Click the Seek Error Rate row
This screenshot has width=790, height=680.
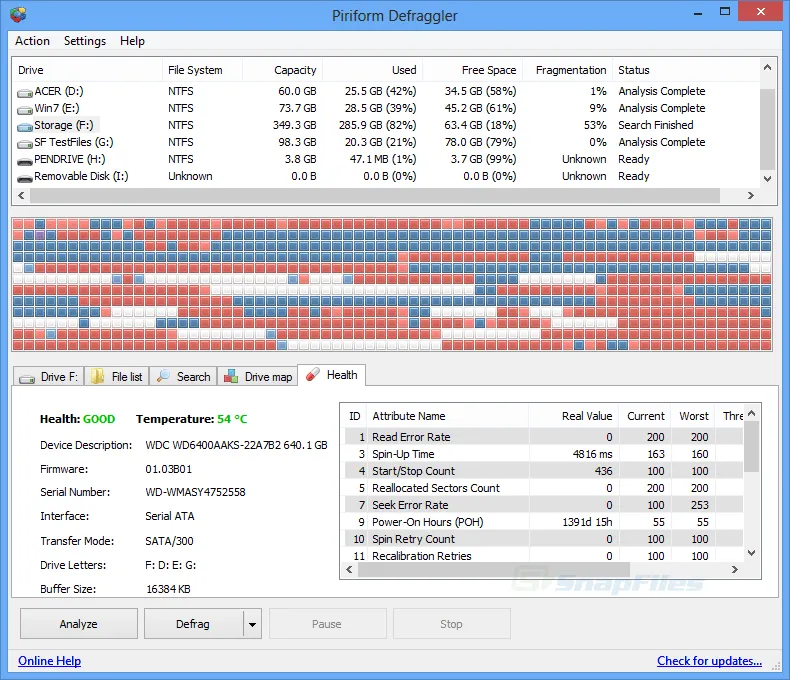pyautogui.click(x=544, y=505)
